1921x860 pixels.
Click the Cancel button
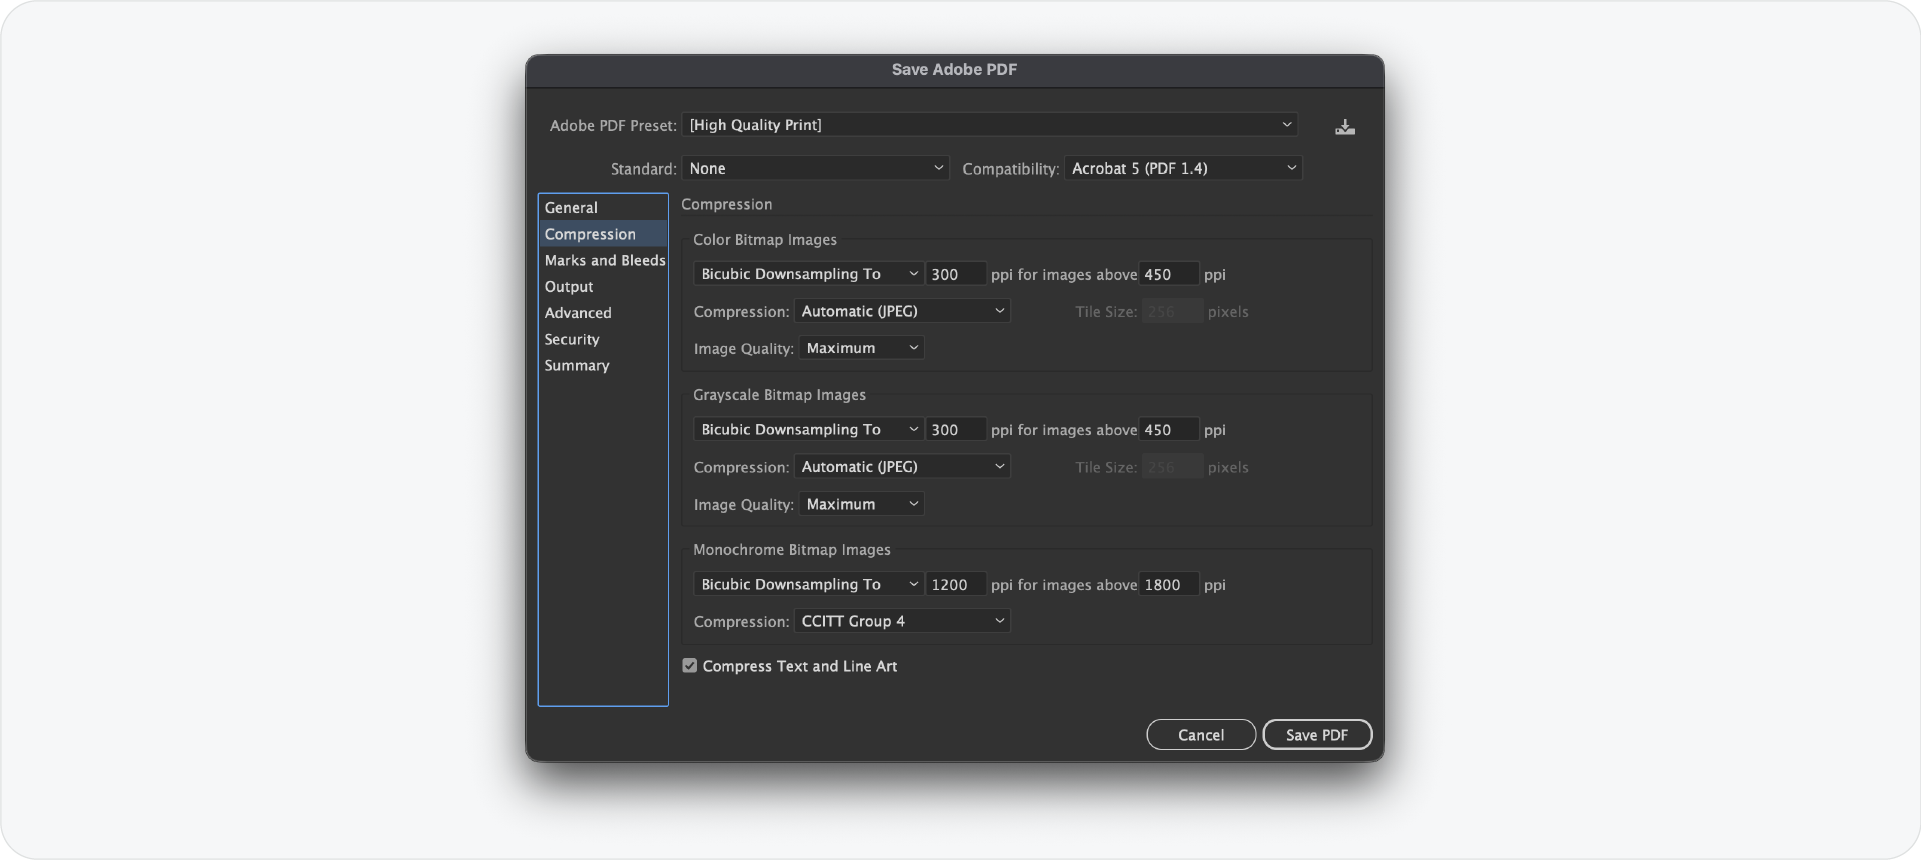1201,735
